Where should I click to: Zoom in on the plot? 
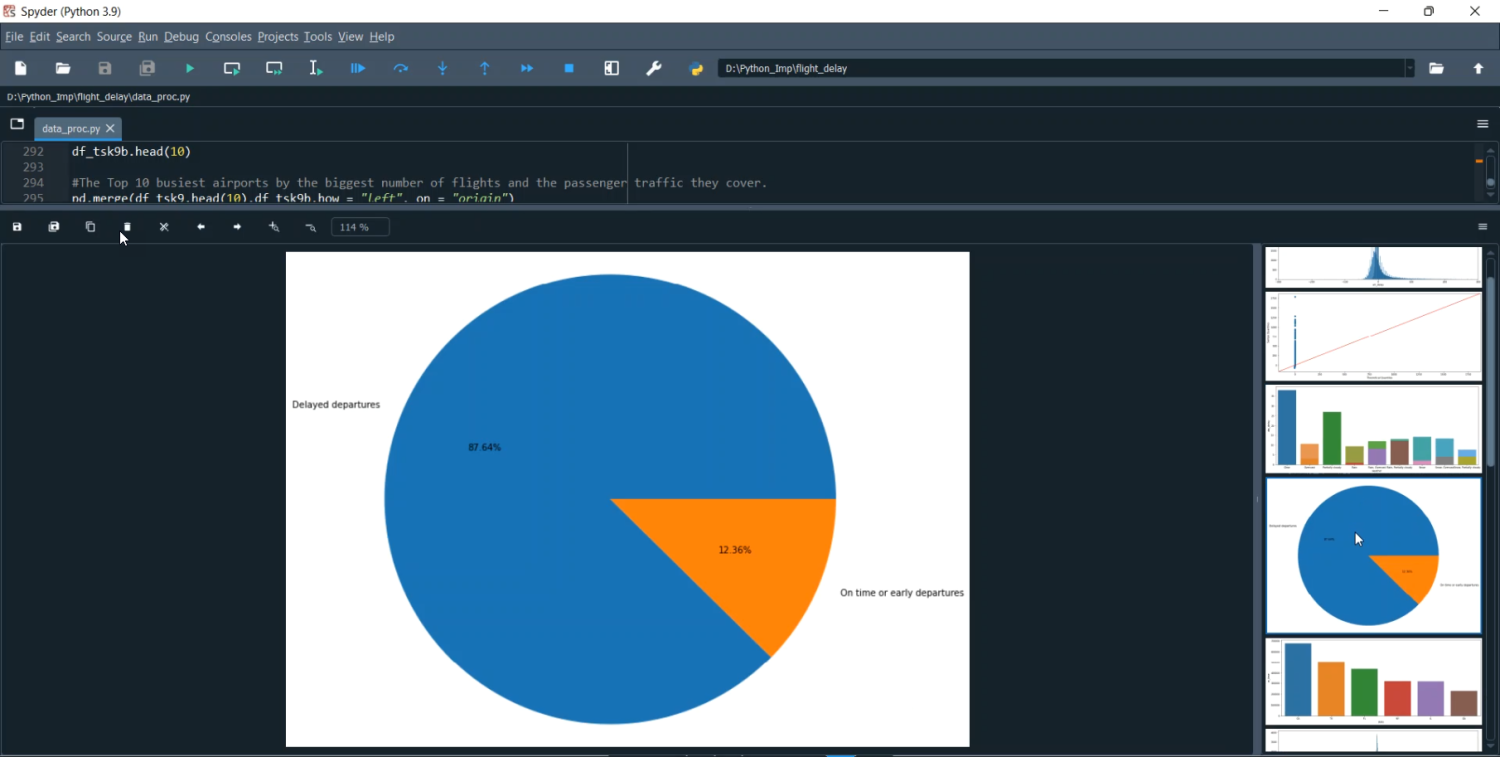[274, 227]
